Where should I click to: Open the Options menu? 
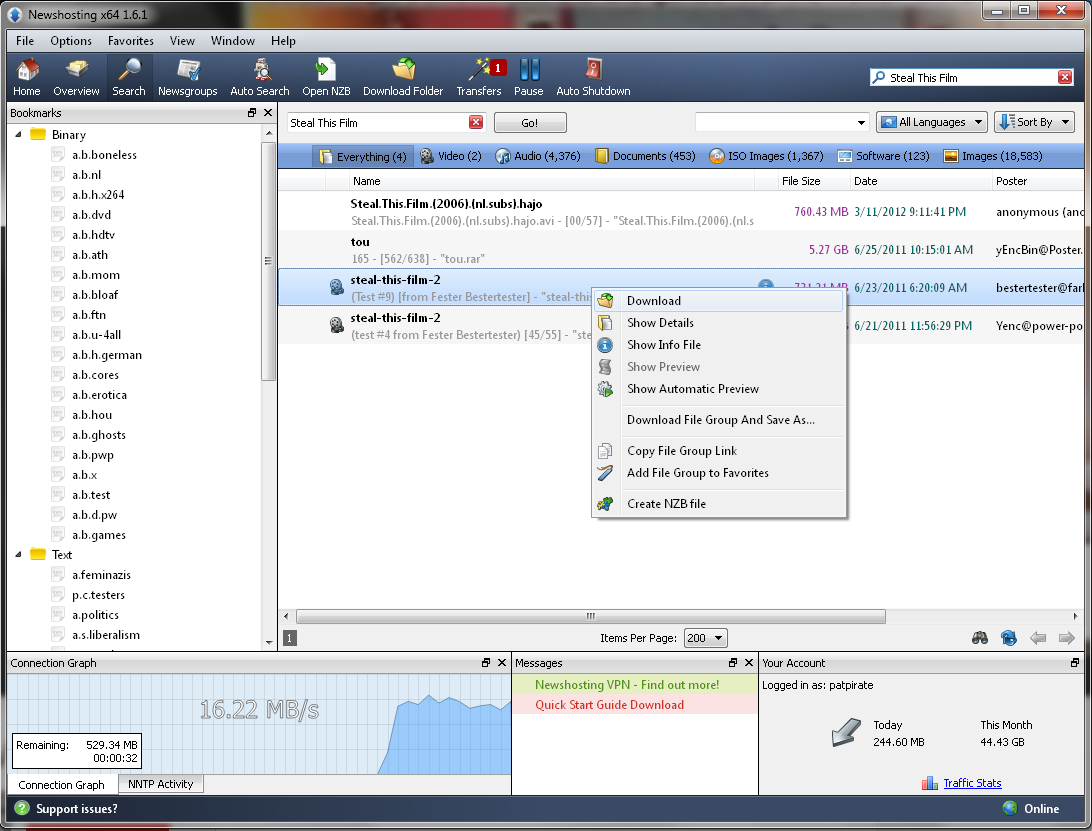point(70,40)
